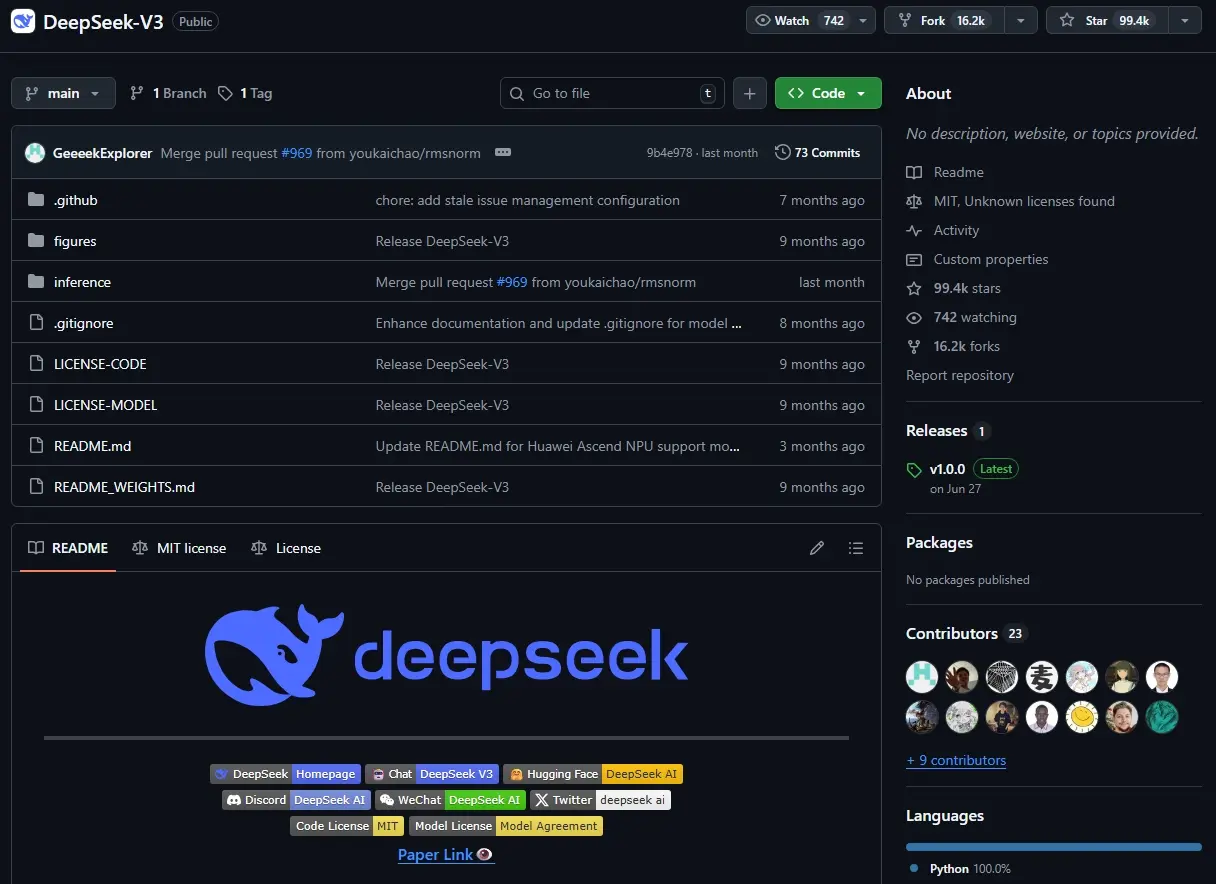
Task: Click contributor avatar with 麦 character
Action: 1042,677
